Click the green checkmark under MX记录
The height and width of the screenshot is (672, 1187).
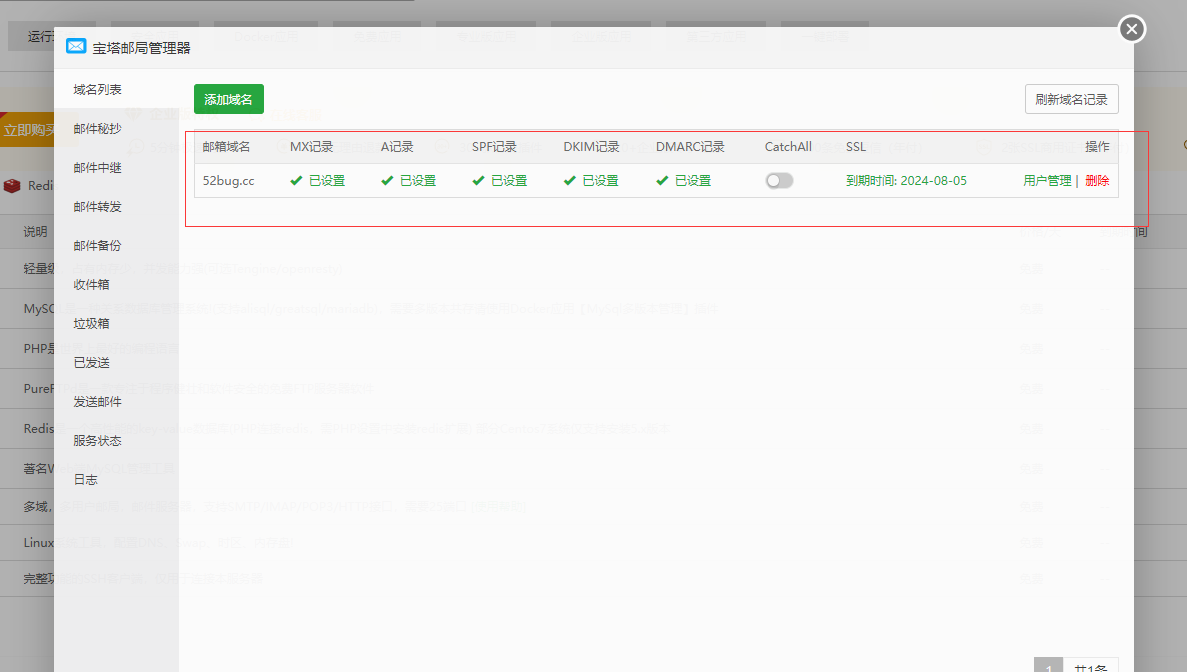click(x=296, y=181)
